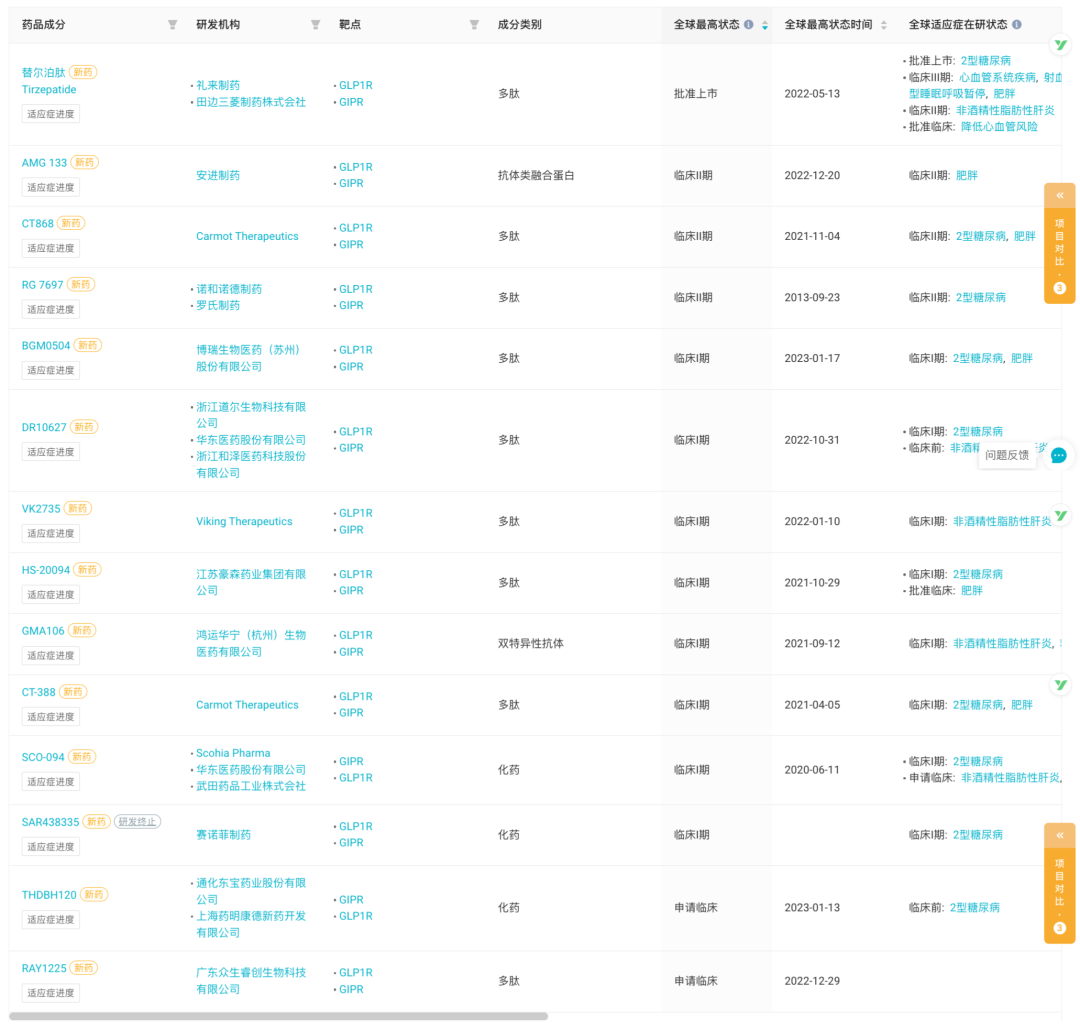The image size is (1080, 1029).
Task: Click GIPR target in AMG 133 row
Action: (x=351, y=183)
